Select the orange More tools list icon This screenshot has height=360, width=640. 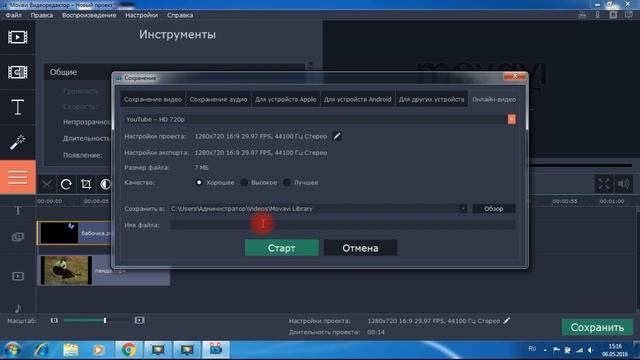click(x=18, y=177)
